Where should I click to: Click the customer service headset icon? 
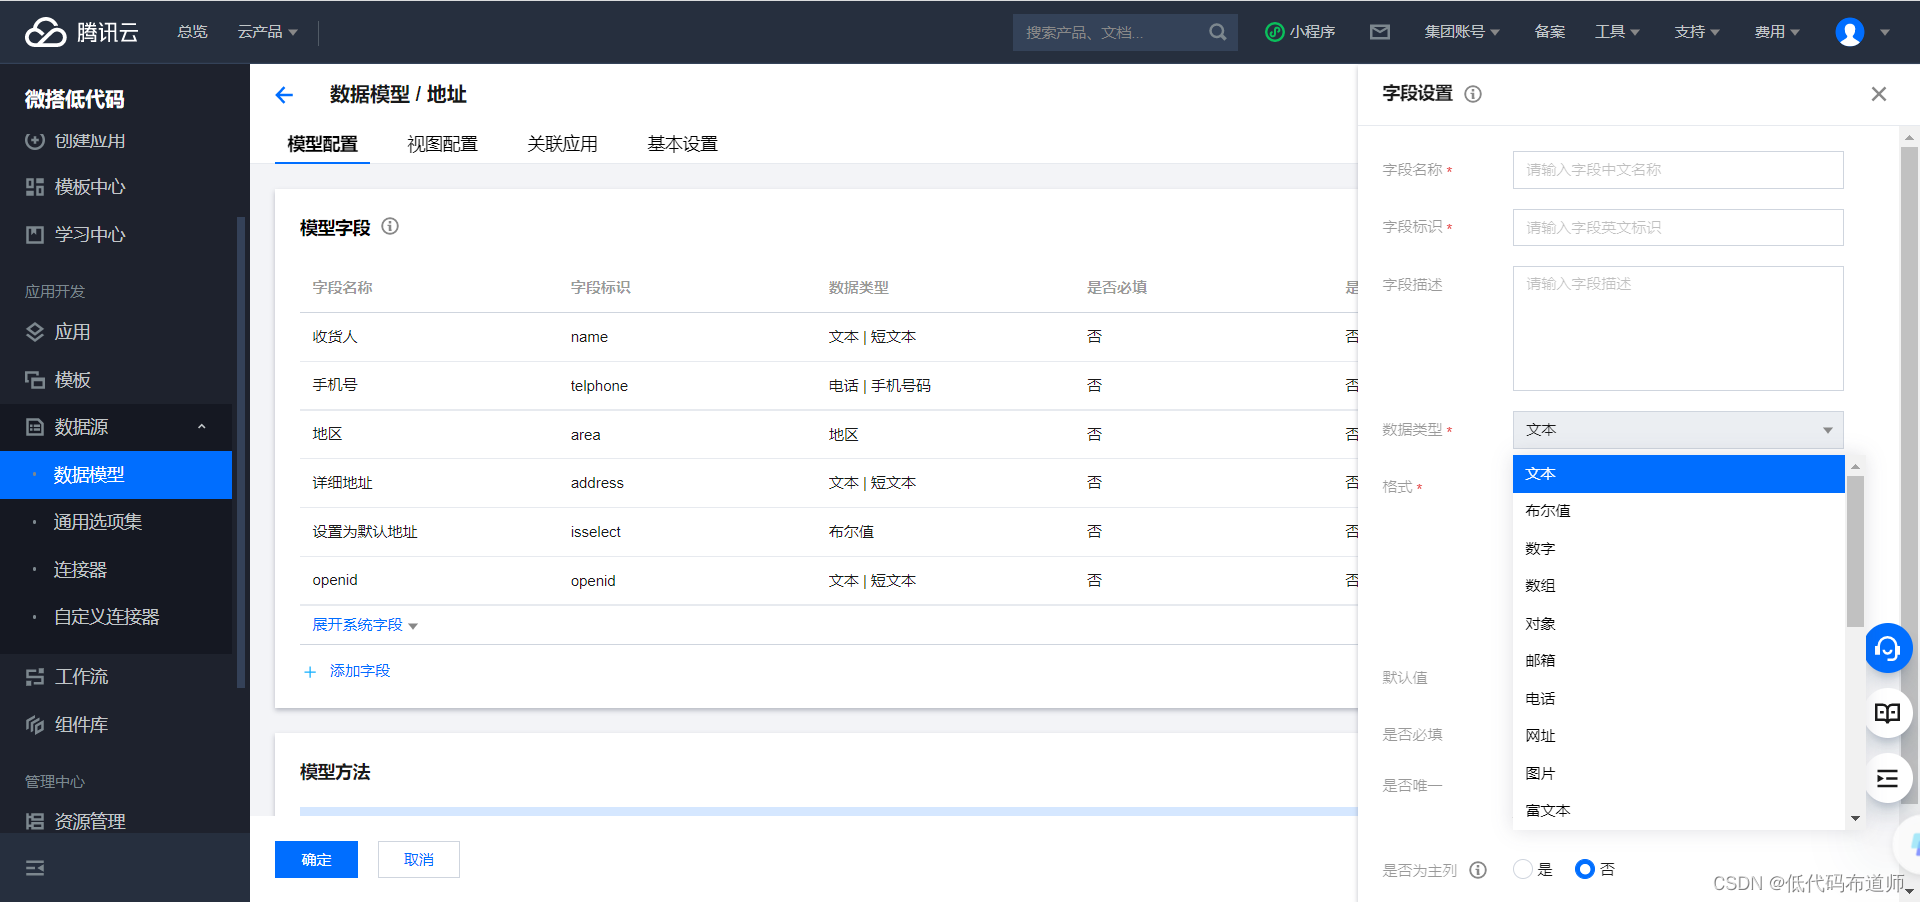click(1888, 649)
